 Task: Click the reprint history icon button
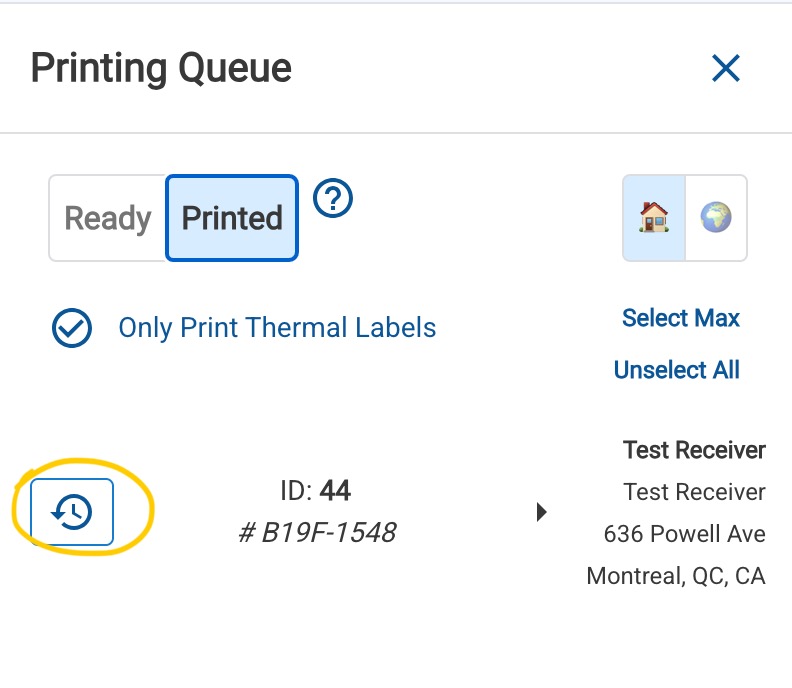(x=72, y=512)
